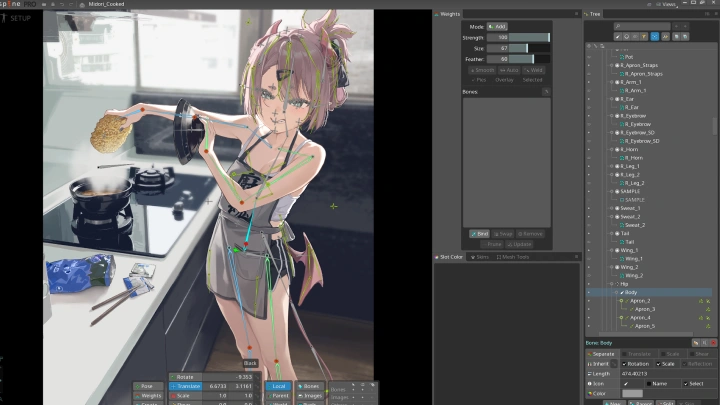Click the Remove bone button
Viewport: 720px width, 405px height.
tap(530, 234)
